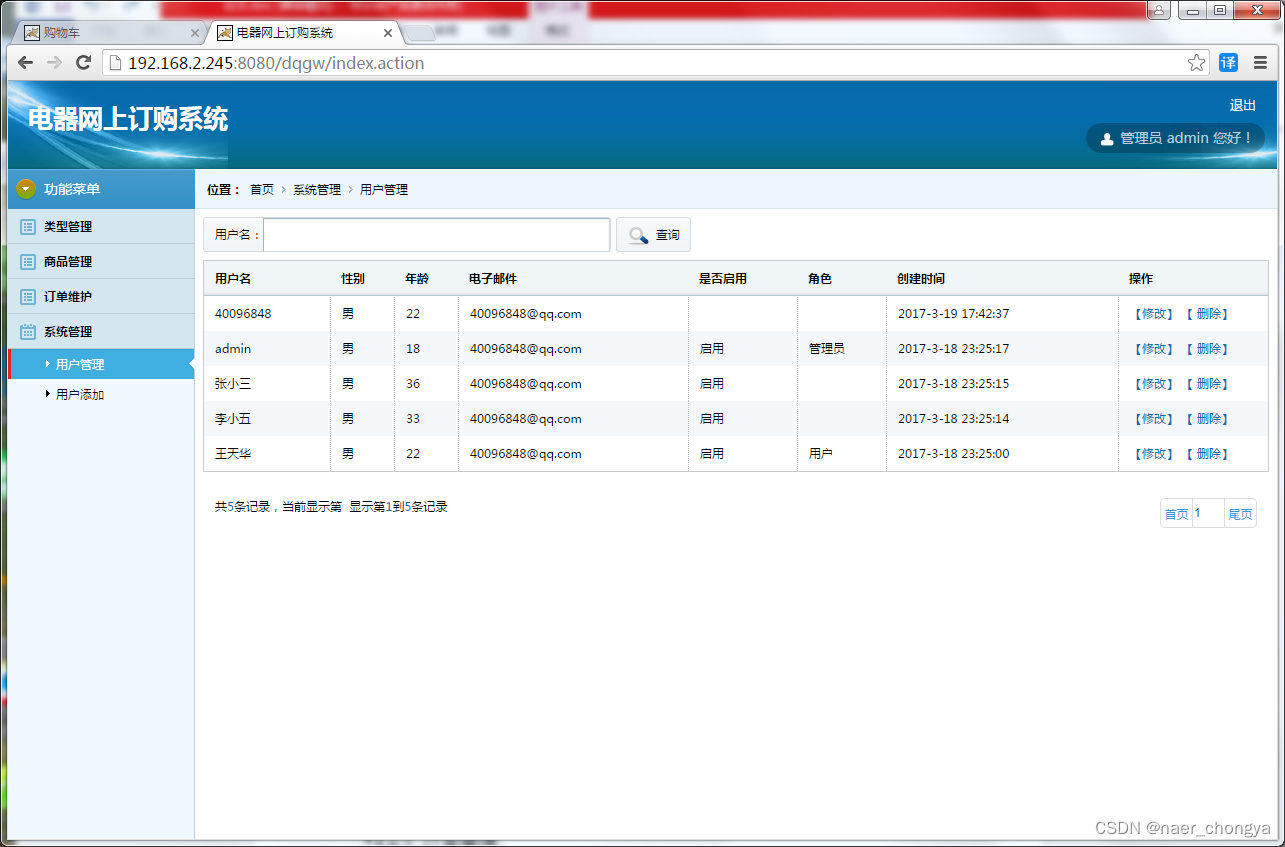
Task: Click the 管理员 admin 您好 badge
Action: (x=1176, y=138)
